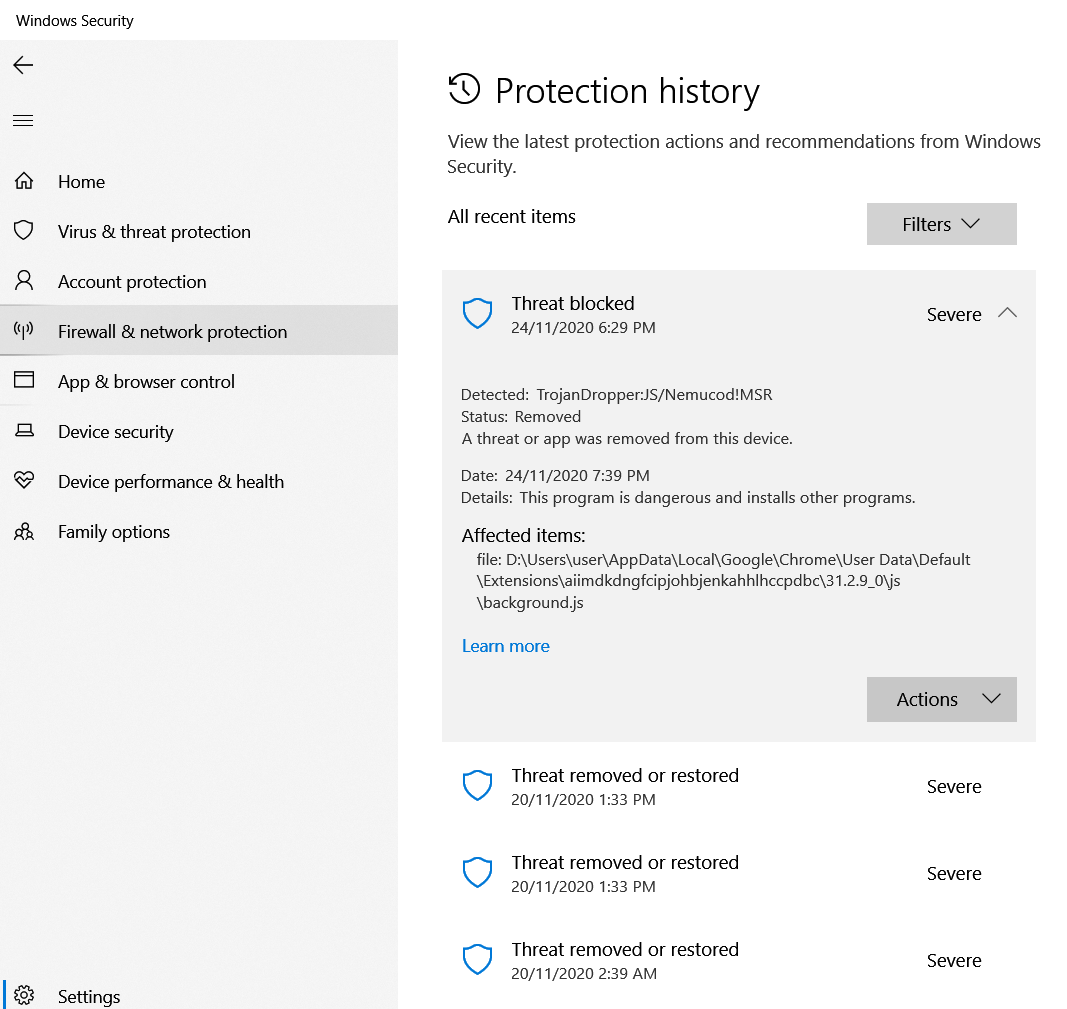Image resolution: width=1067 pixels, height=1009 pixels.
Task: Click the 24/11/2020 6:29 PM timestamp
Action: click(583, 328)
